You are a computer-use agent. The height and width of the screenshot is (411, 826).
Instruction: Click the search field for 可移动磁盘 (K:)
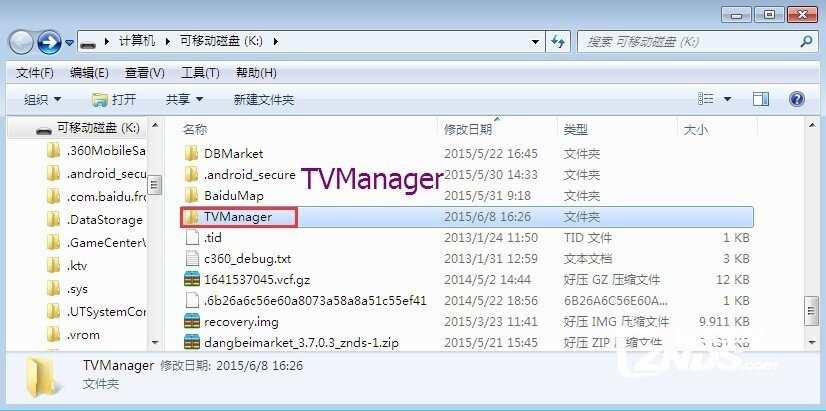tap(688, 42)
